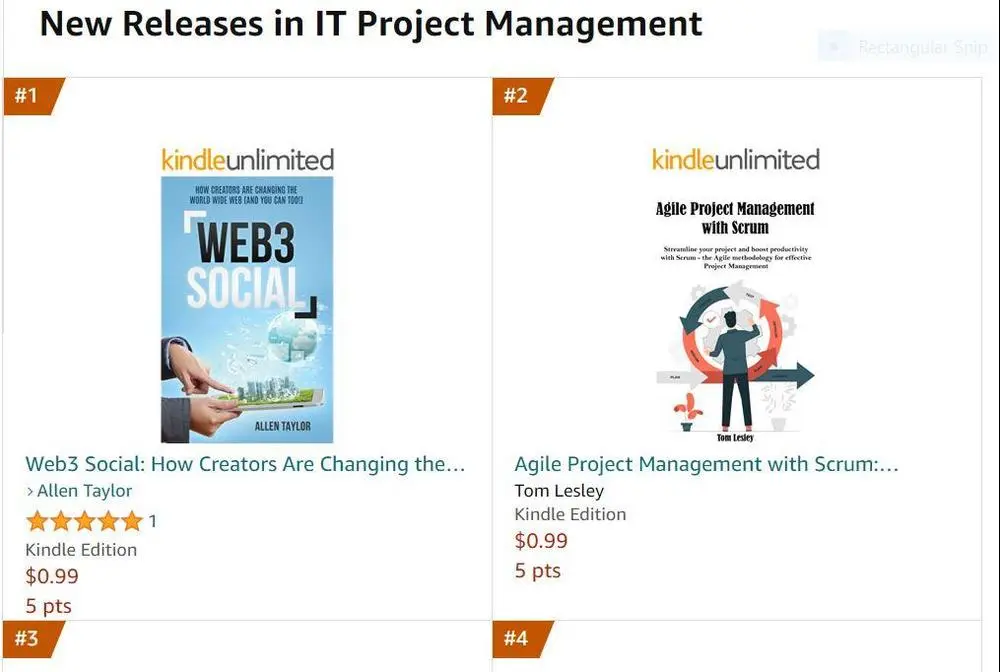Select Kindle Edition under the star rating
The width and height of the screenshot is (1000, 672).
(81, 549)
